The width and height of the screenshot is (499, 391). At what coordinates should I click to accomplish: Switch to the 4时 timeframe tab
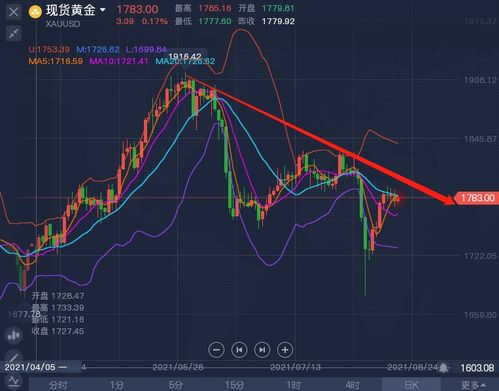352,385
